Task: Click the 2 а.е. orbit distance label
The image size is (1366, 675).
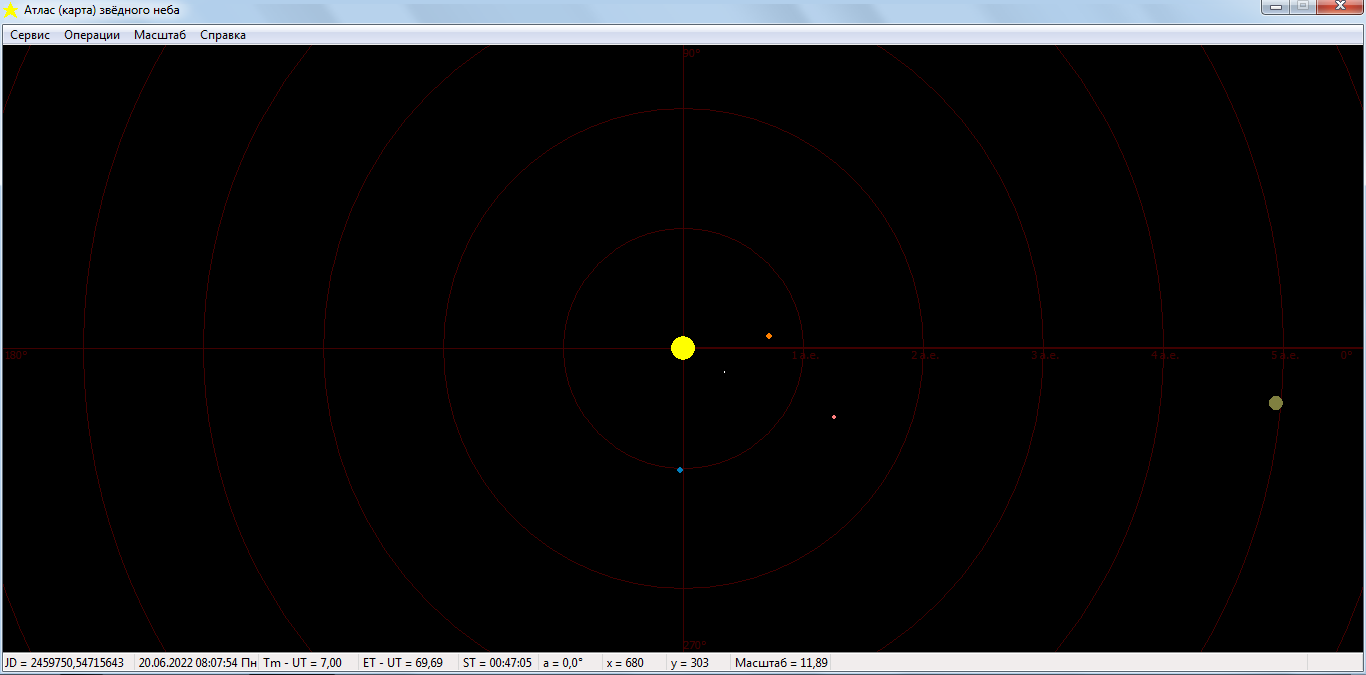Action: [x=924, y=355]
